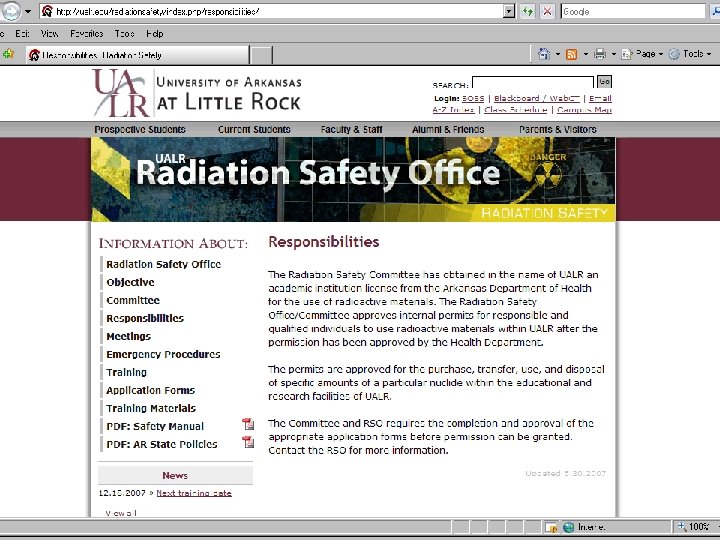
Task: Open the Campus Map link
Action: 585,110
